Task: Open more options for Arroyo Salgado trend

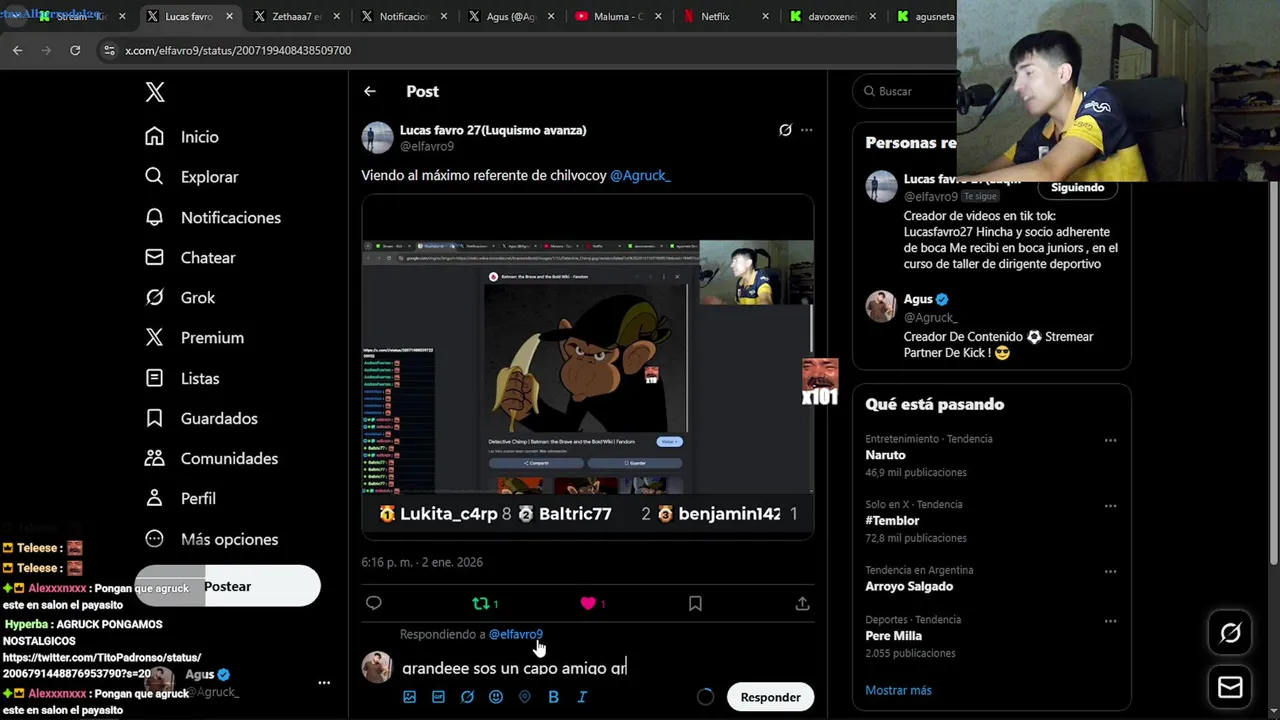Action: [1110, 571]
